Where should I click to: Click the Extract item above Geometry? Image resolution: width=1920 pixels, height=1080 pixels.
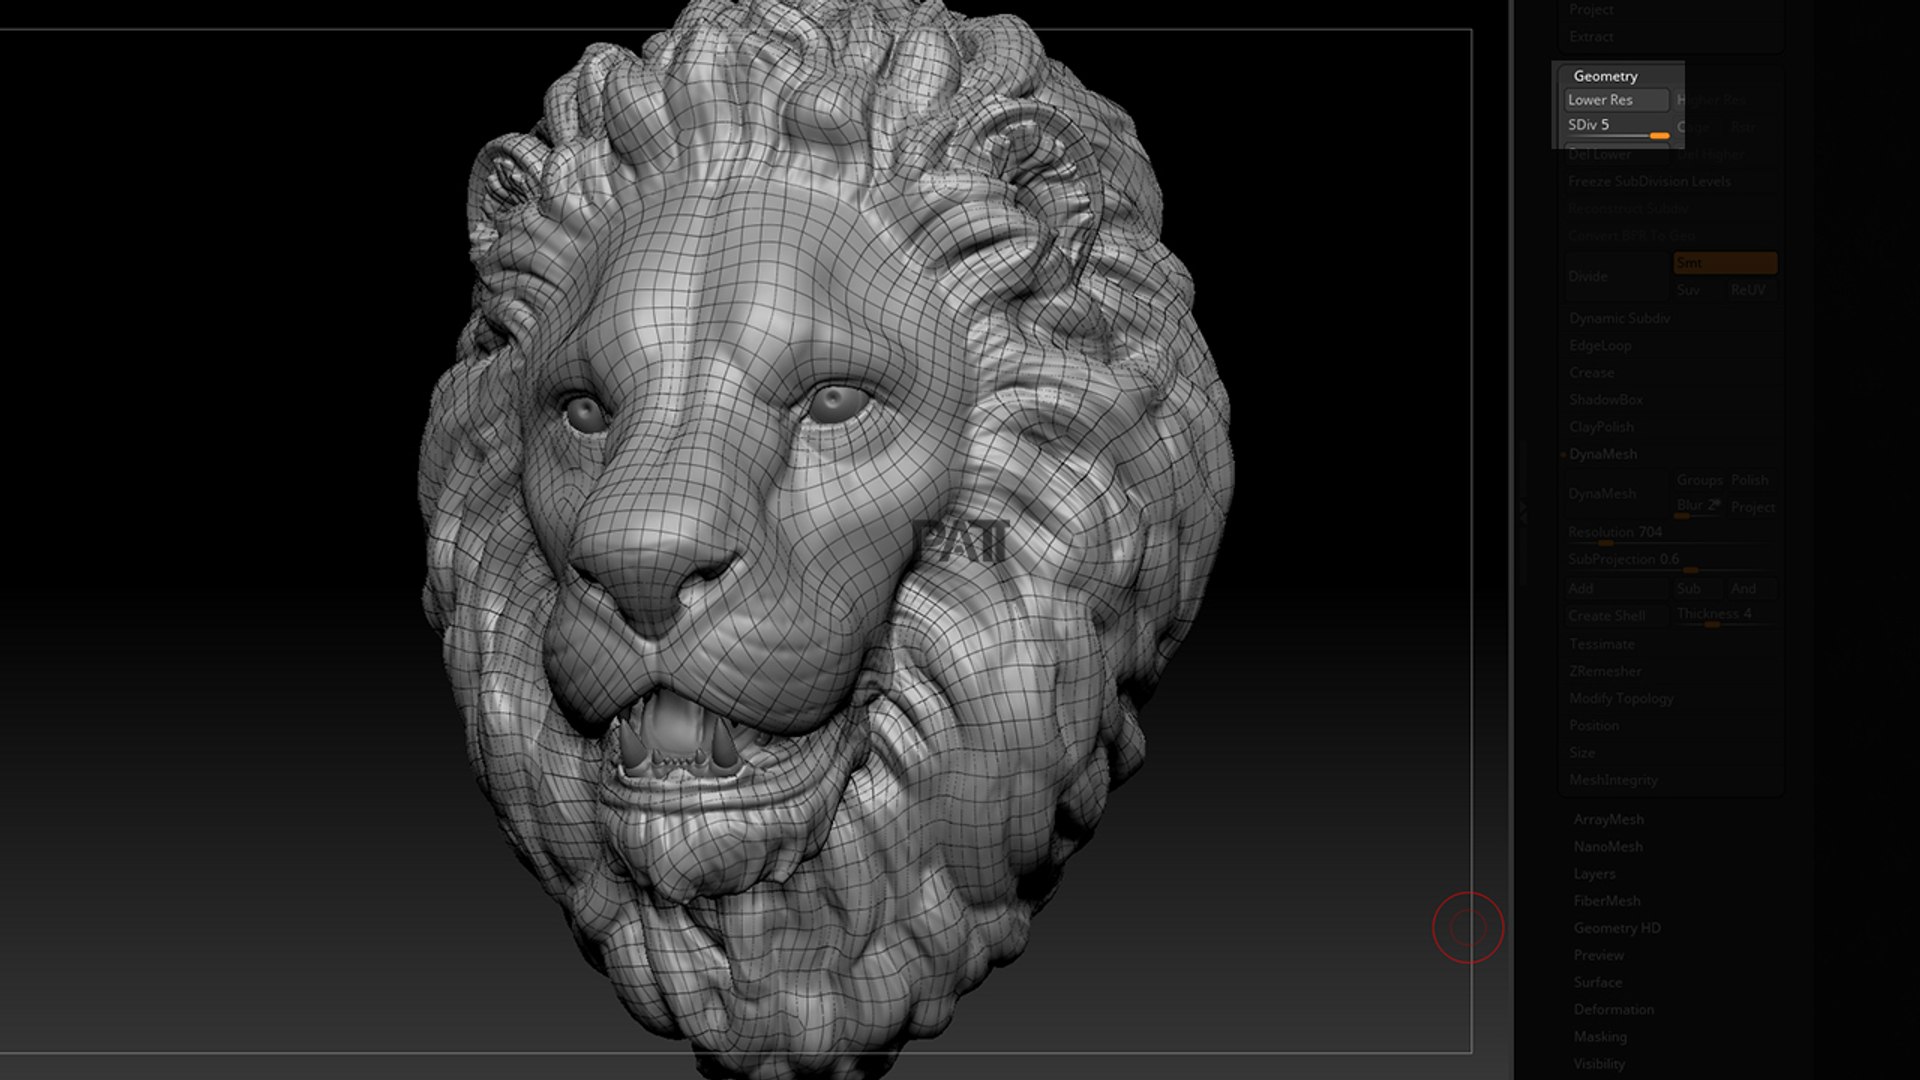coord(1591,36)
